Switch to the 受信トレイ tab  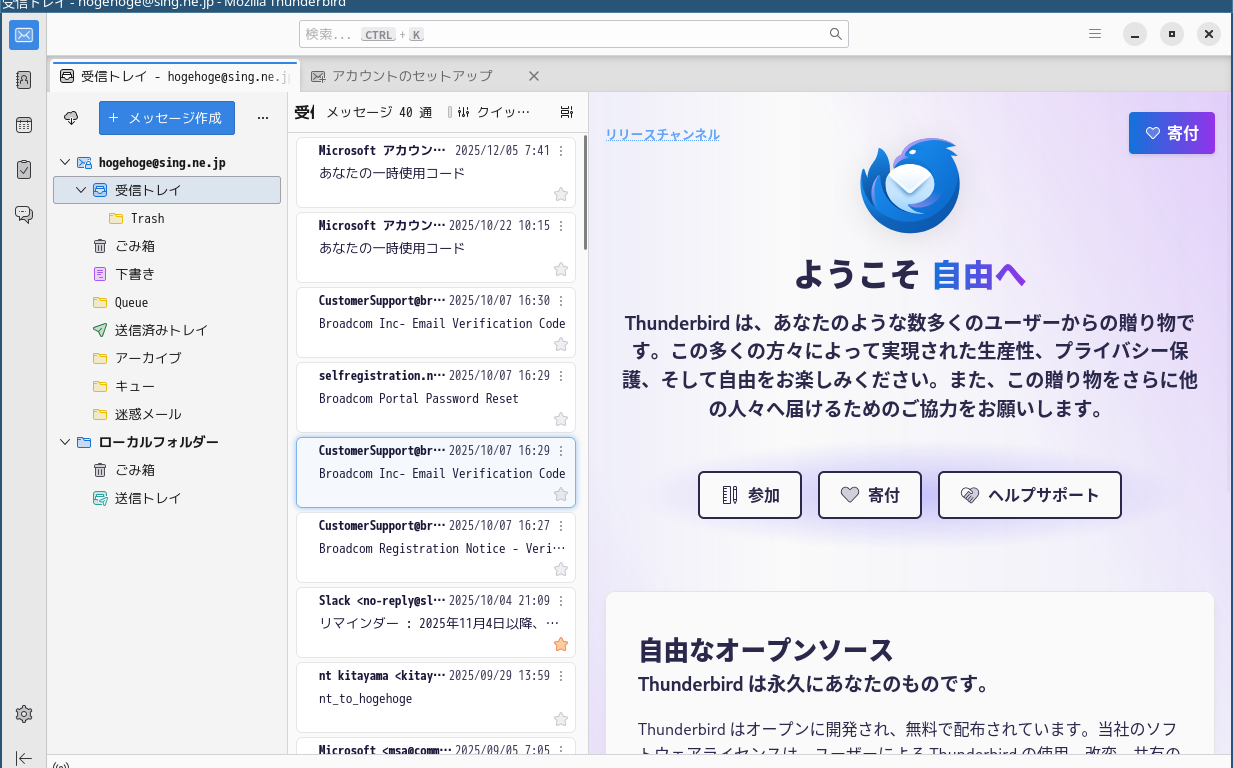(x=174, y=76)
